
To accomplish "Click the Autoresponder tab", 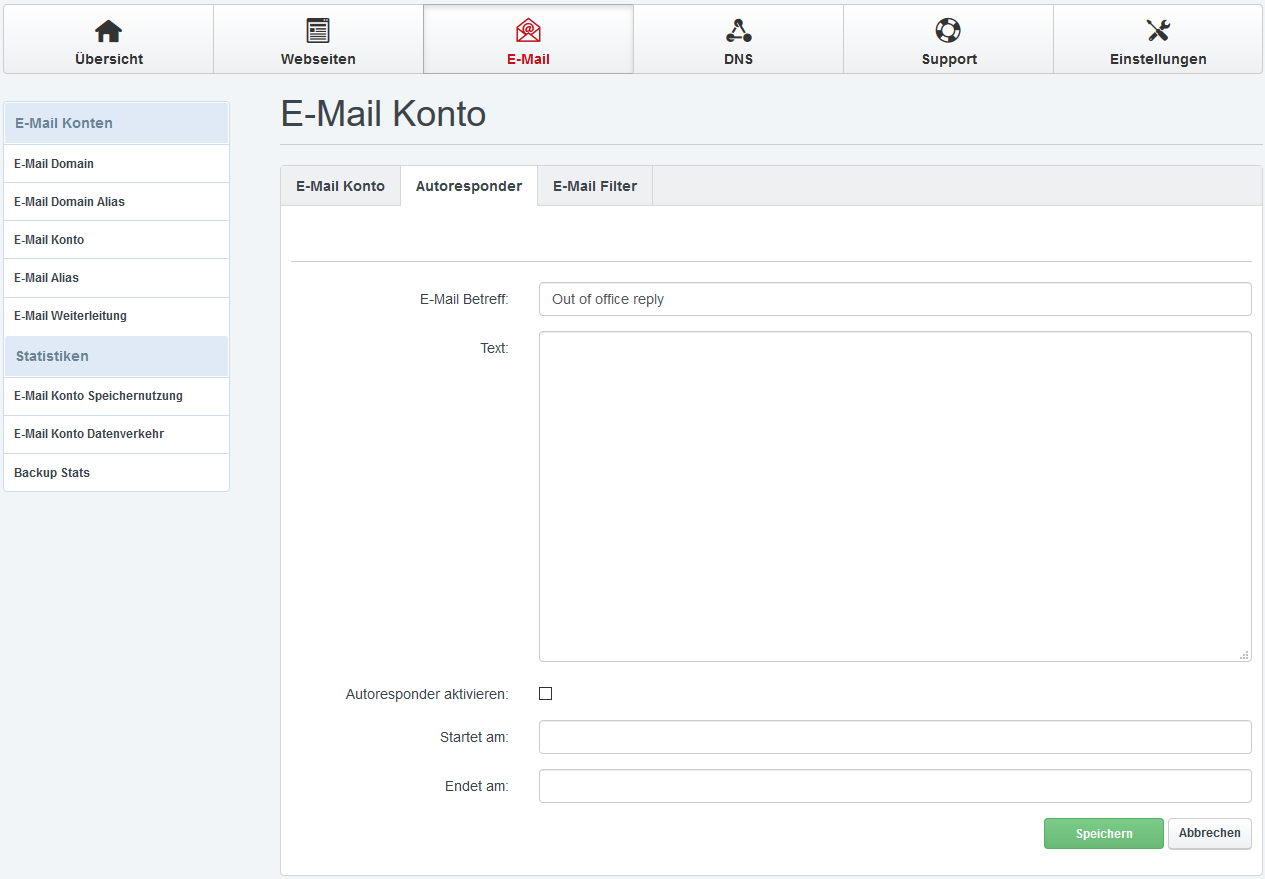I will pos(469,186).
